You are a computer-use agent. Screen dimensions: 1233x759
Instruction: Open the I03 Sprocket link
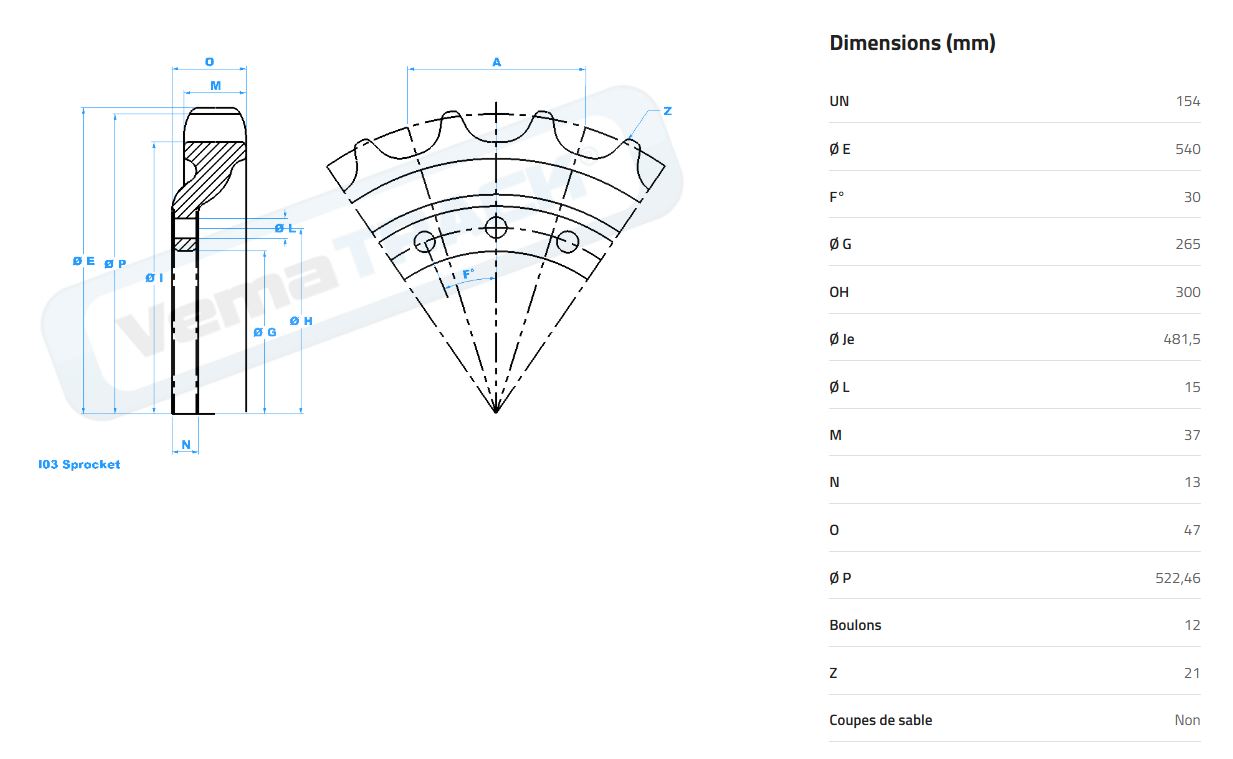(x=79, y=464)
